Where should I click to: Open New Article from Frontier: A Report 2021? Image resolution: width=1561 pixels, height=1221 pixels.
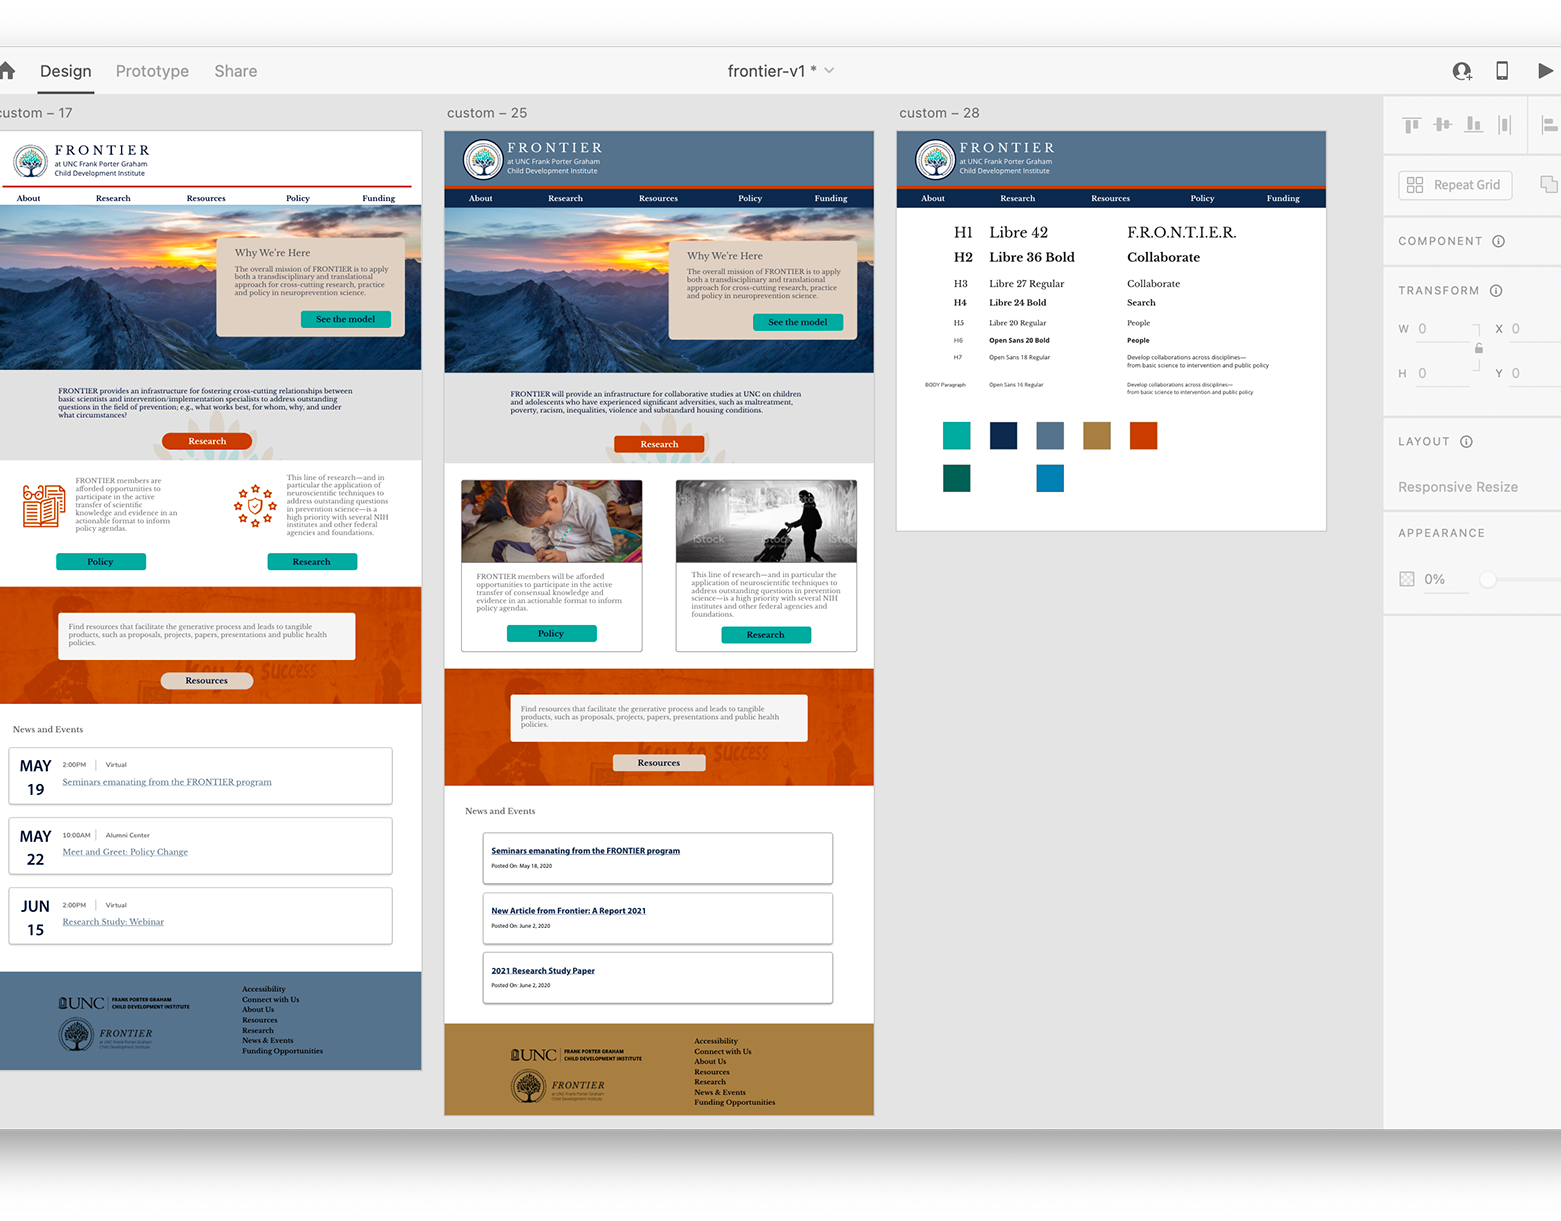(569, 911)
